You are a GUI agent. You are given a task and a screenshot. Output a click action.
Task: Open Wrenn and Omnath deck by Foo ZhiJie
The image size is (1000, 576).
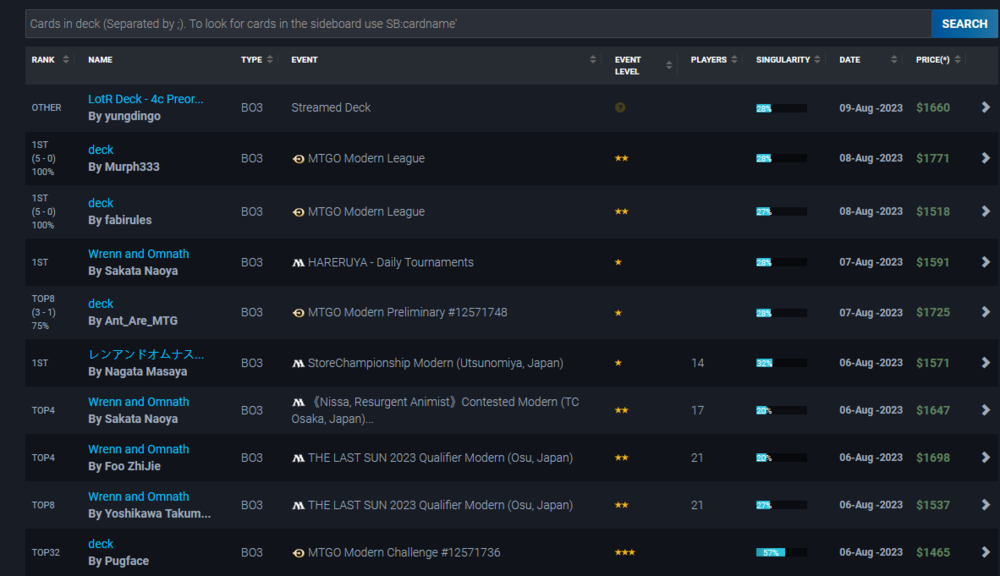(x=138, y=449)
